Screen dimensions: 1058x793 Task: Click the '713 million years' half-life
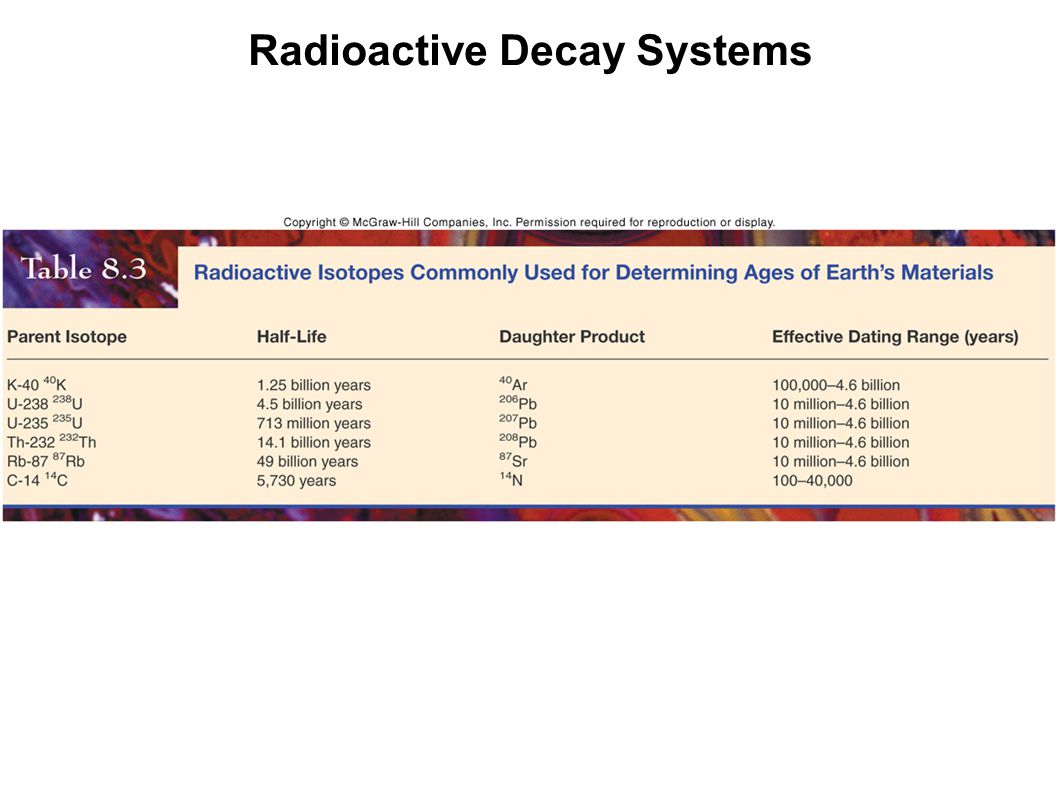[314, 423]
